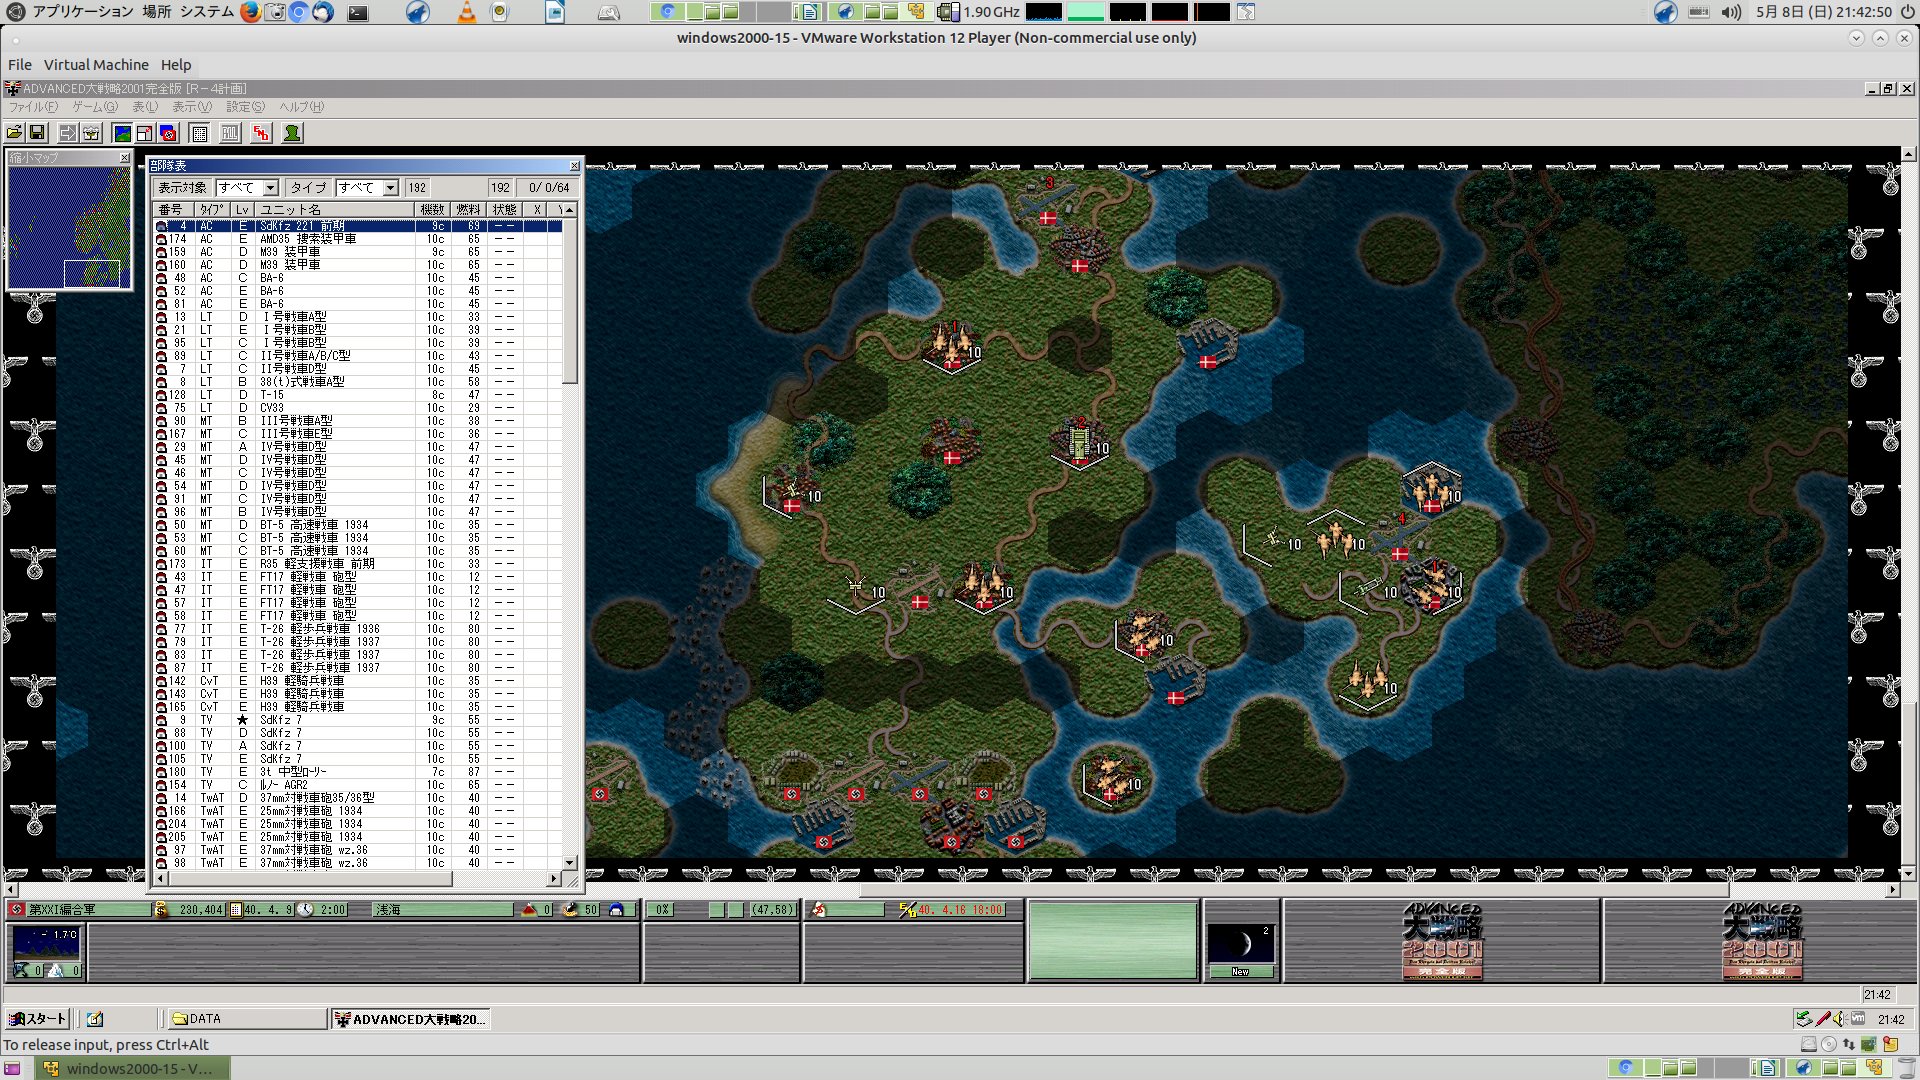1920x1080 pixels.
Task: Click the mini-map overview image
Action: coord(69,228)
